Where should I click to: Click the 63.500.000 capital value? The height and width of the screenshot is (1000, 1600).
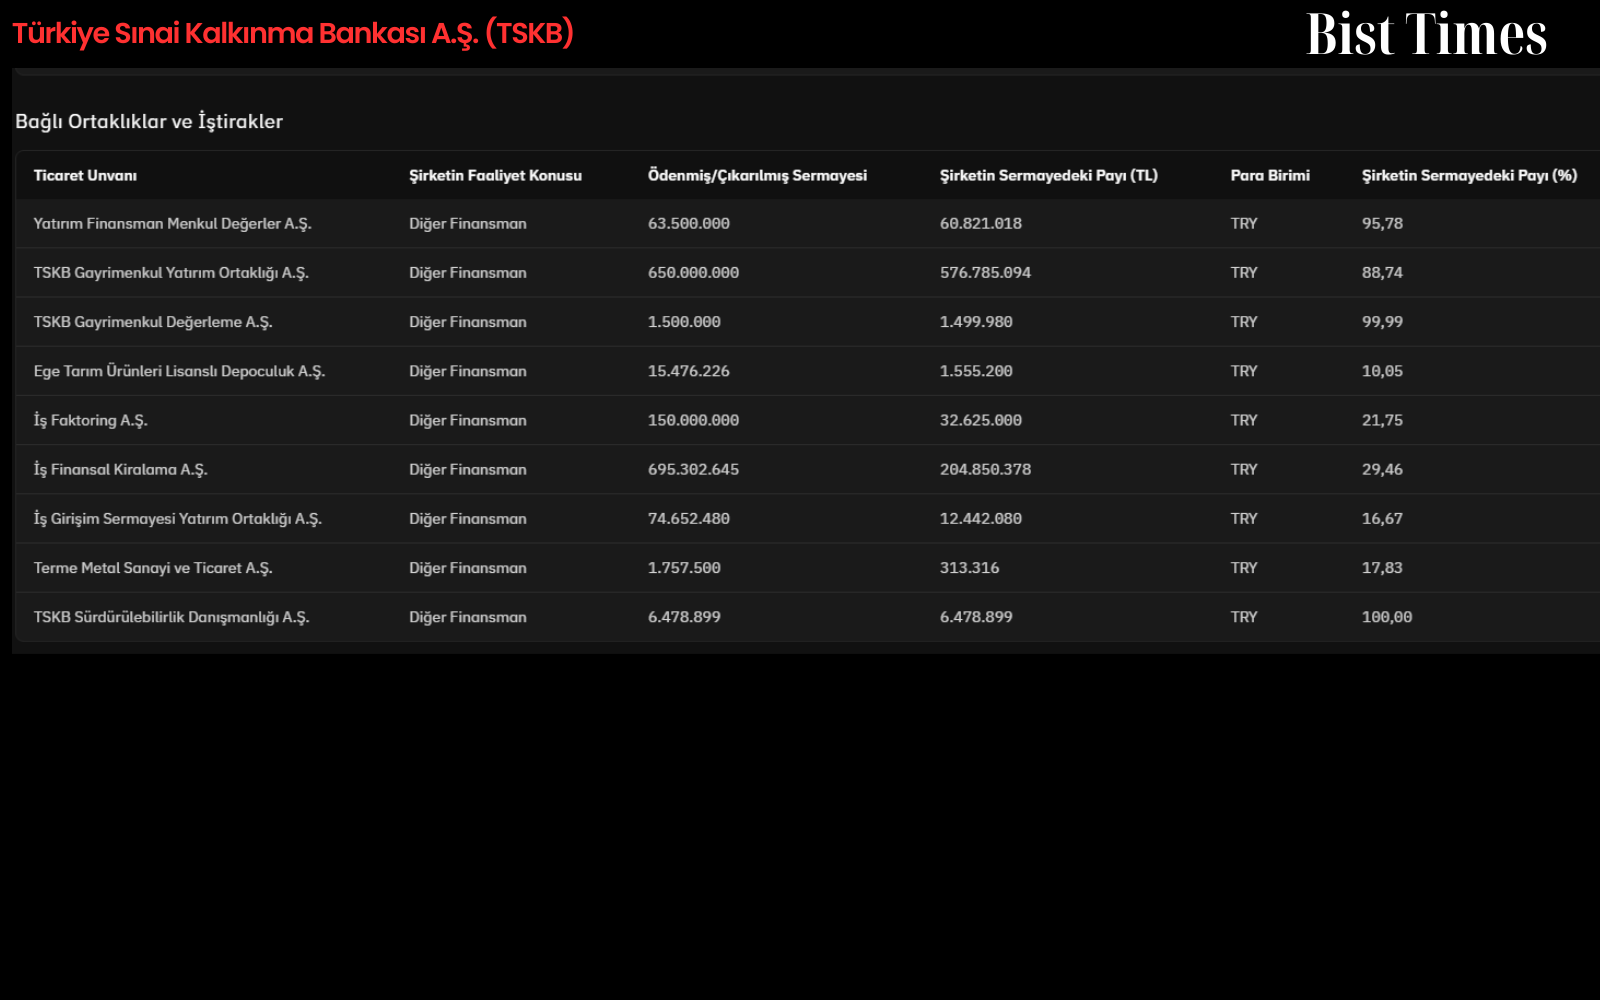click(689, 224)
